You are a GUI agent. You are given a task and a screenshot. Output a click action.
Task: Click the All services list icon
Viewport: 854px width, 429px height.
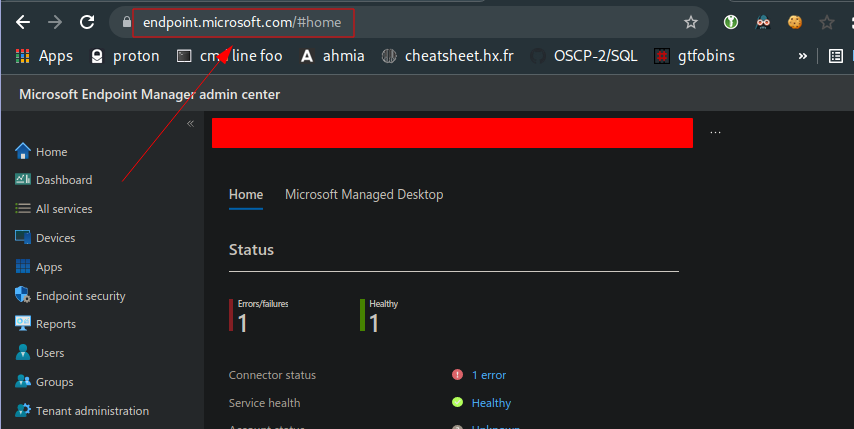tap(23, 208)
